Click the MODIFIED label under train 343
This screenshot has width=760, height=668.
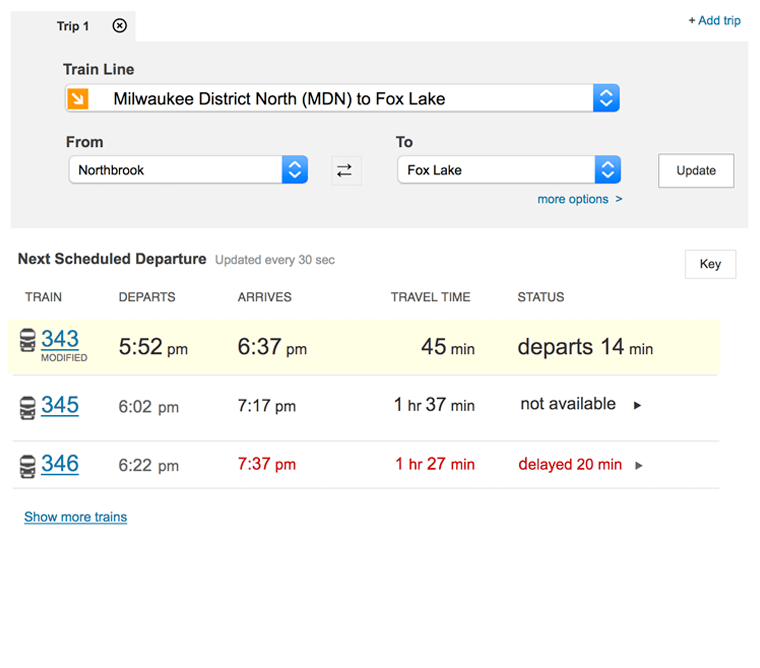(x=64, y=358)
